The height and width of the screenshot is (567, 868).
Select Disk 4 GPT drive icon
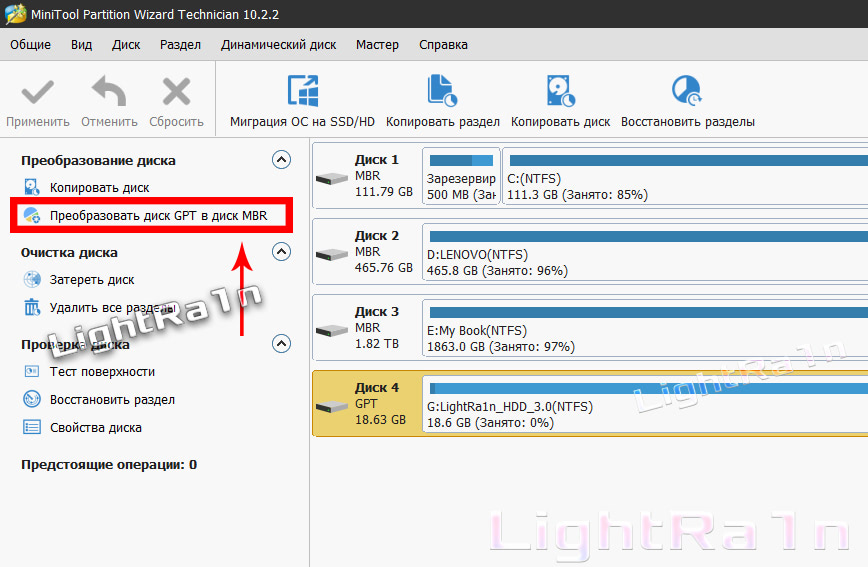(331, 406)
